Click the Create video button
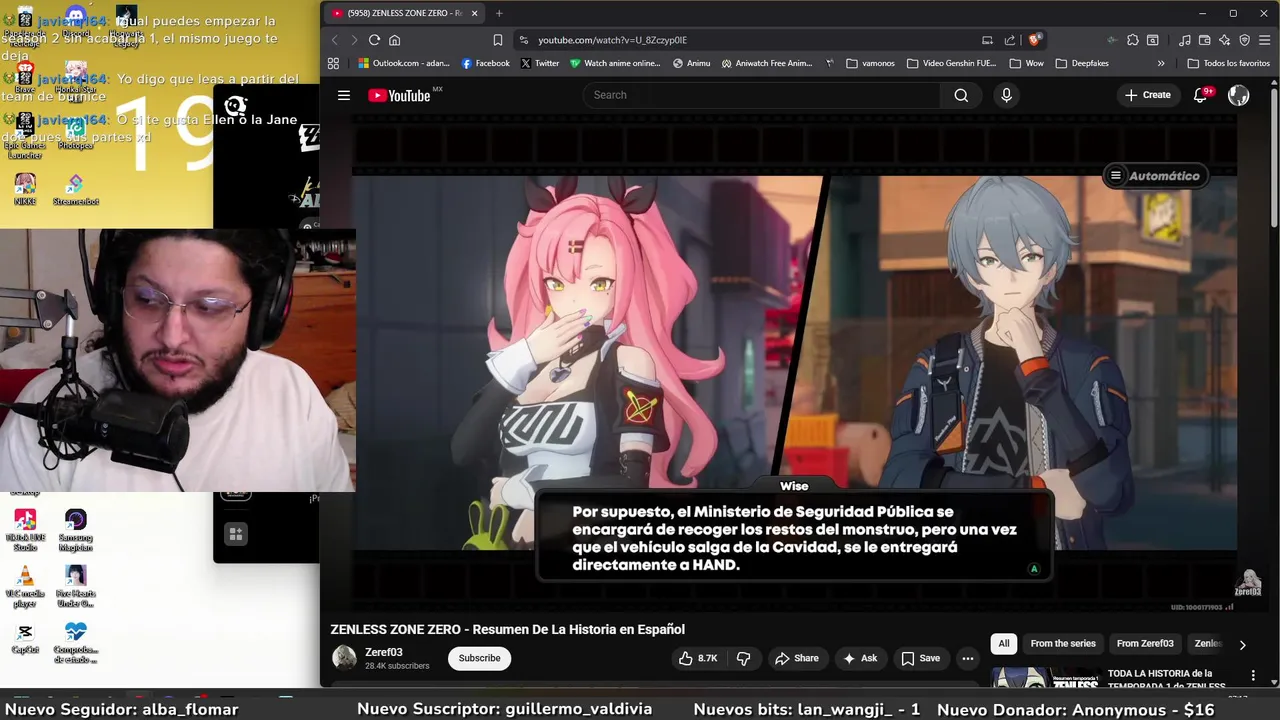1280x720 pixels. tap(1148, 95)
